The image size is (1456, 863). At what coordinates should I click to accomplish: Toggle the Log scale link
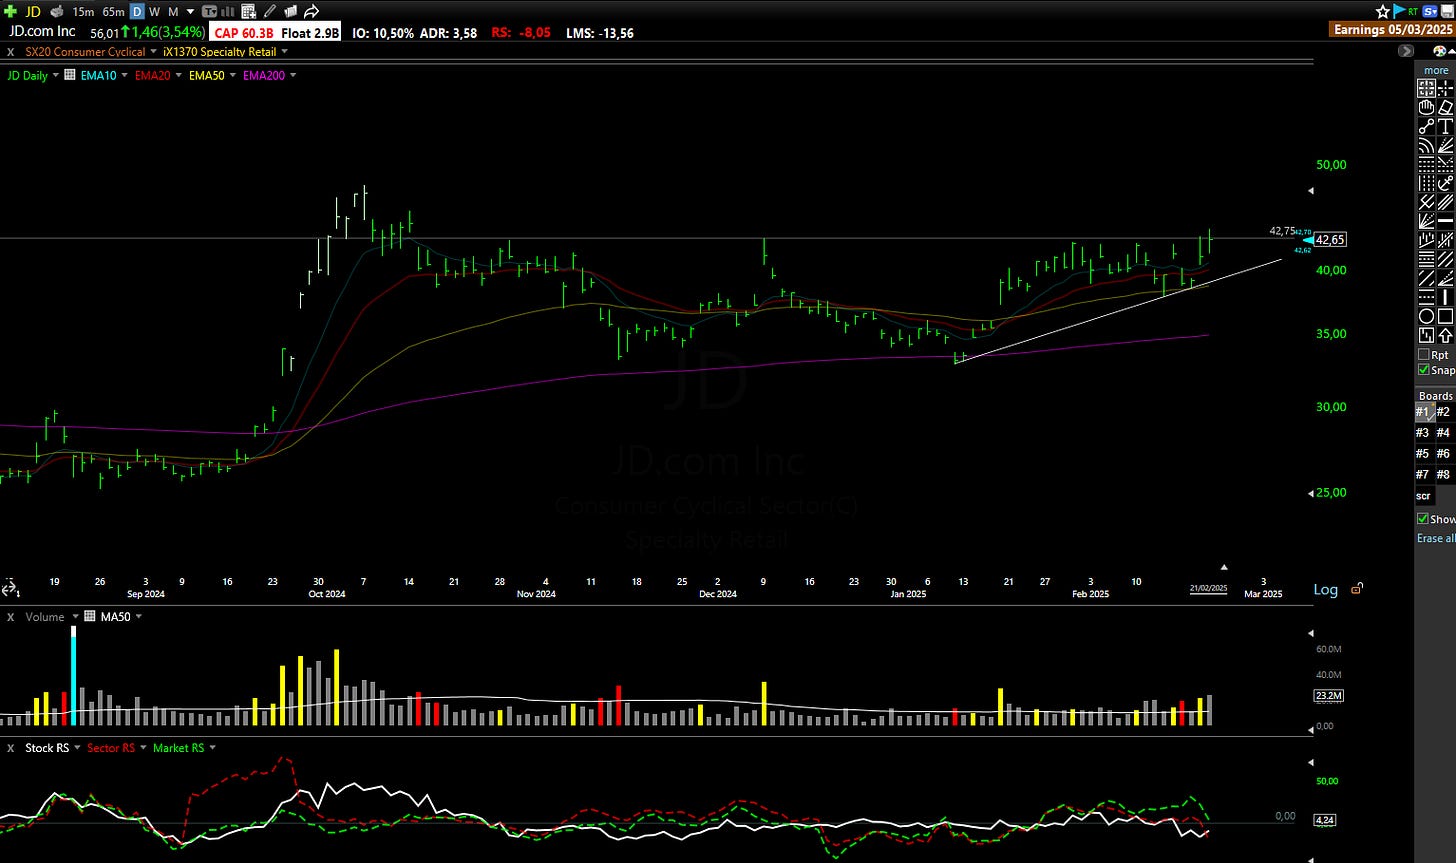click(x=1325, y=589)
